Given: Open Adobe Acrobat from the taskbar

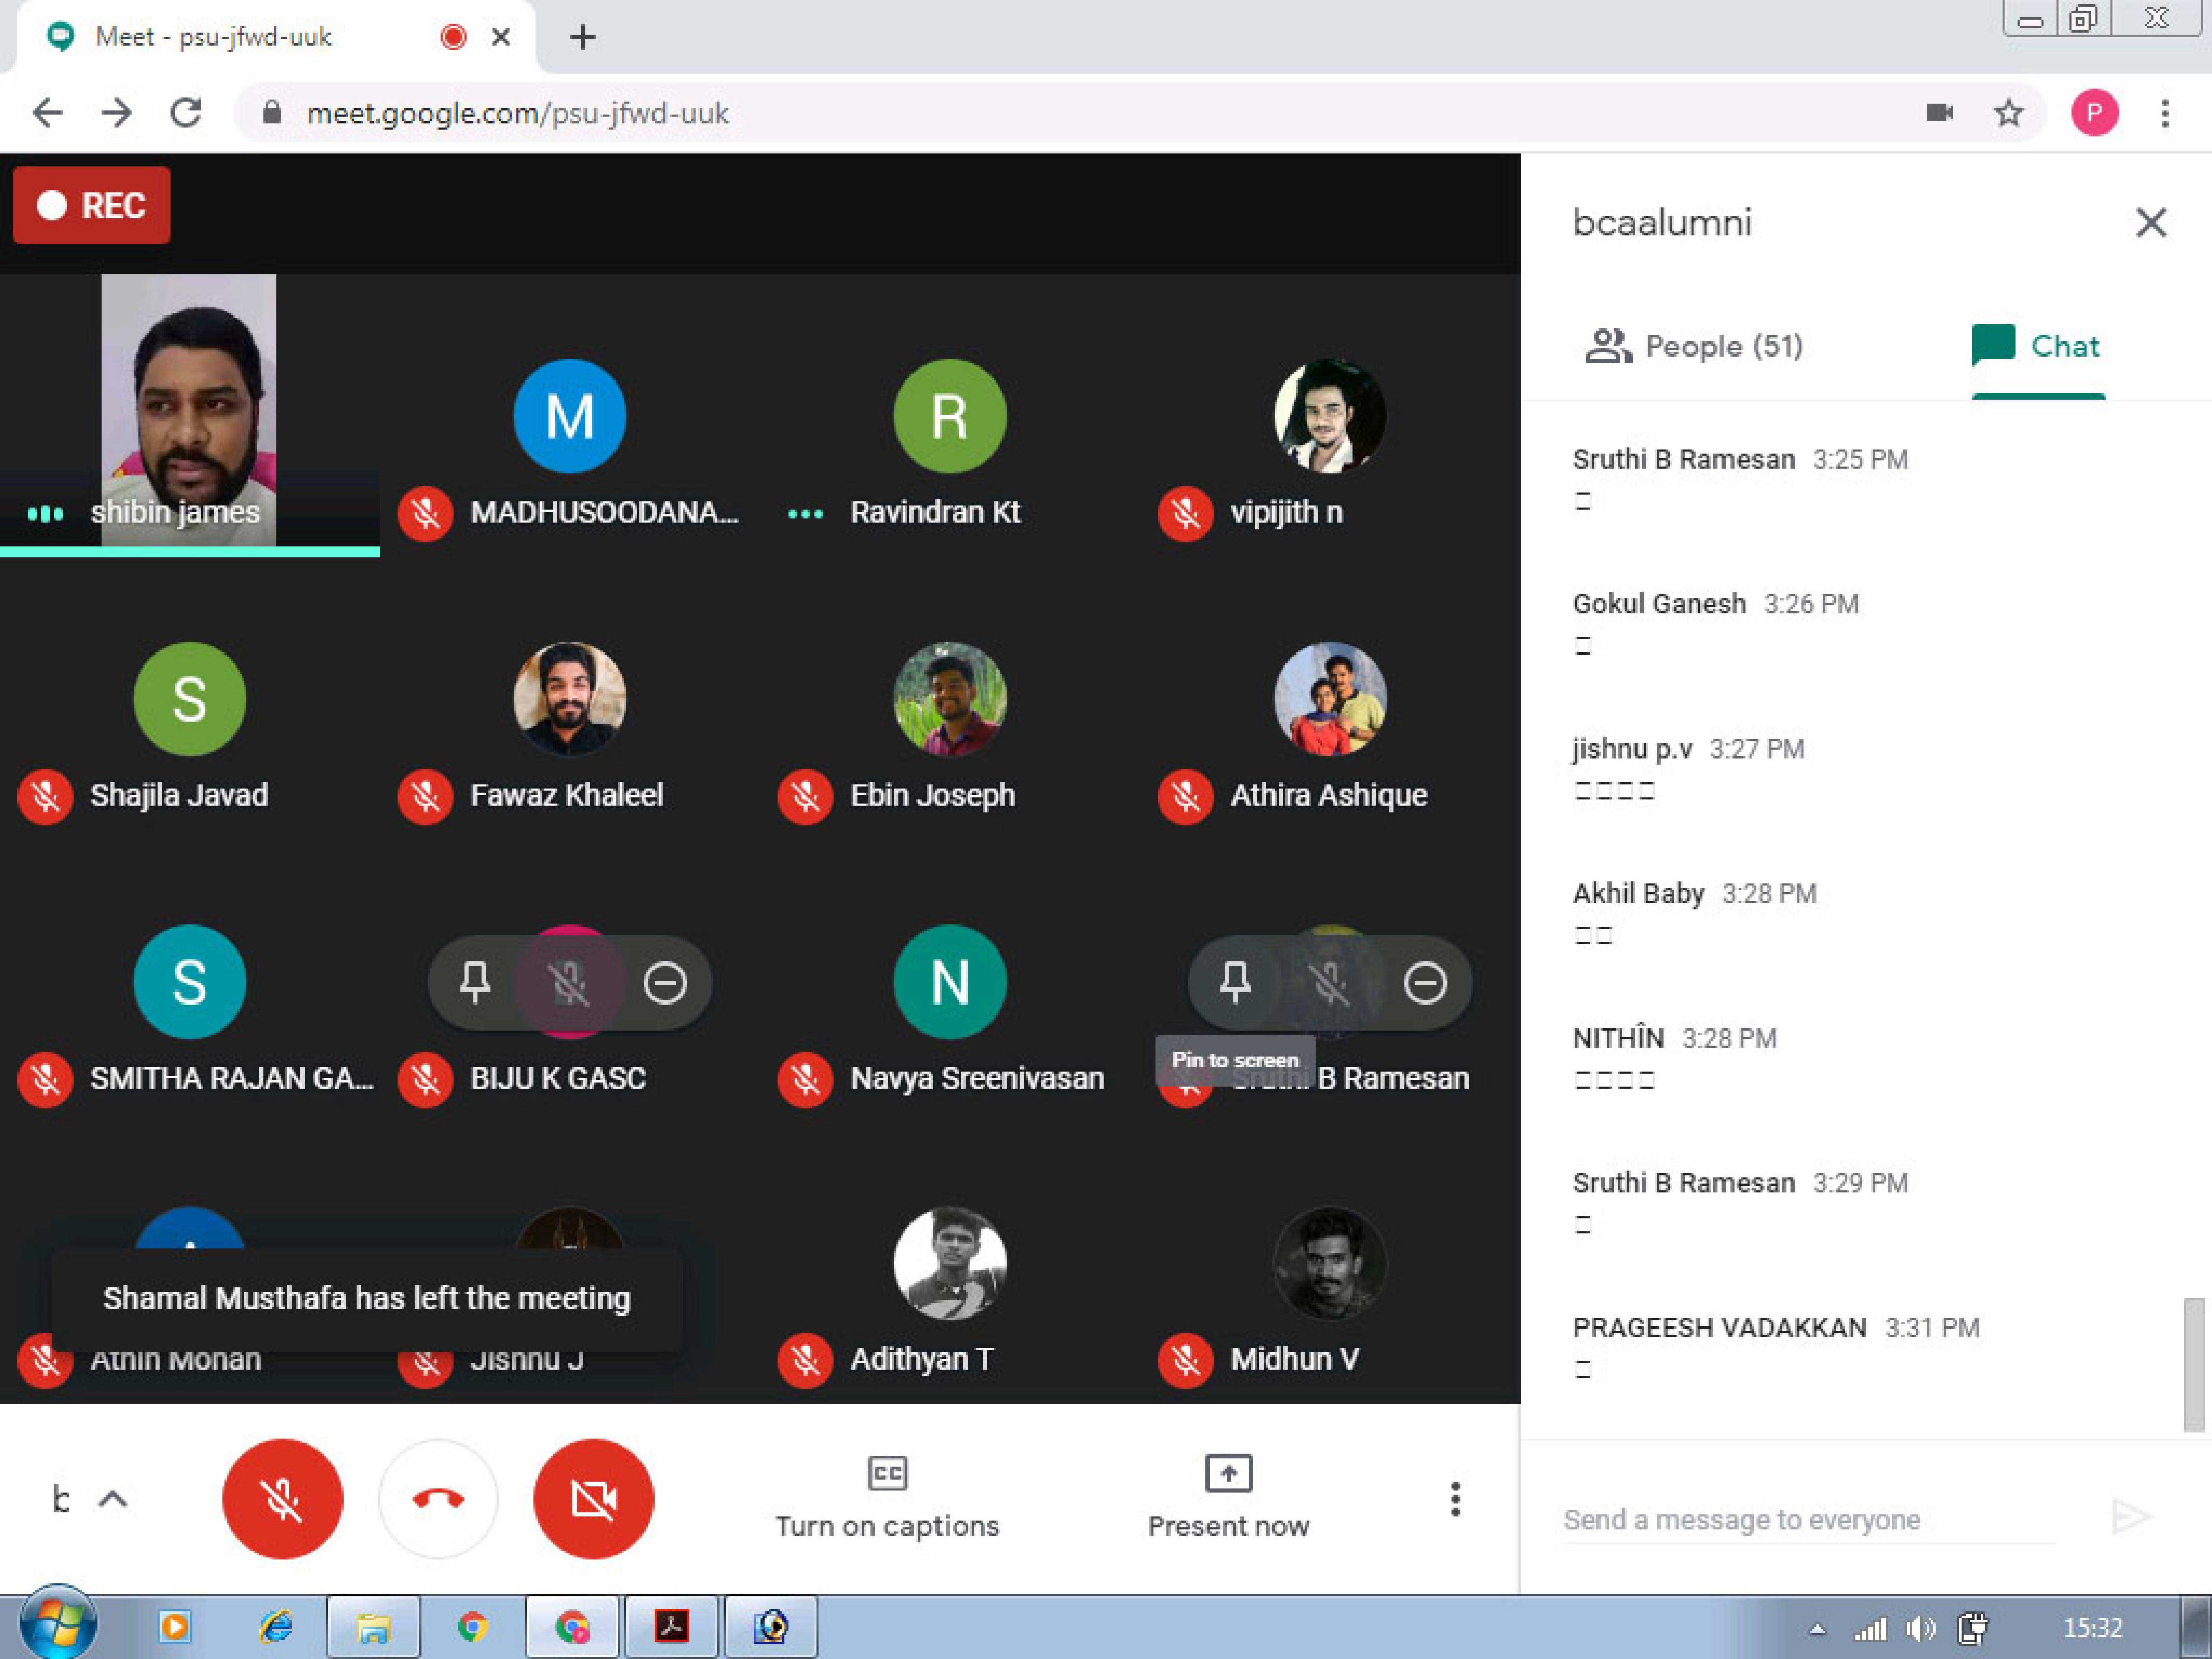Looking at the screenshot, I should click(x=671, y=1627).
